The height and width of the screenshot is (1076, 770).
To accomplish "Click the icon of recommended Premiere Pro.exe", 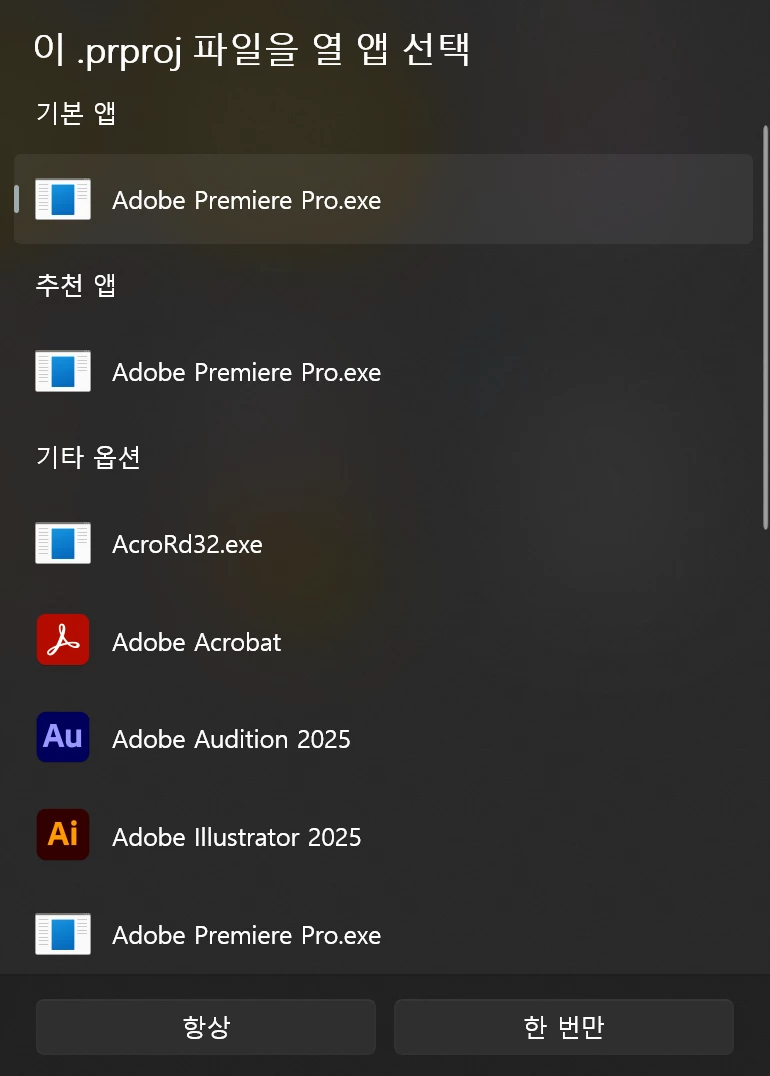I will [x=63, y=371].
